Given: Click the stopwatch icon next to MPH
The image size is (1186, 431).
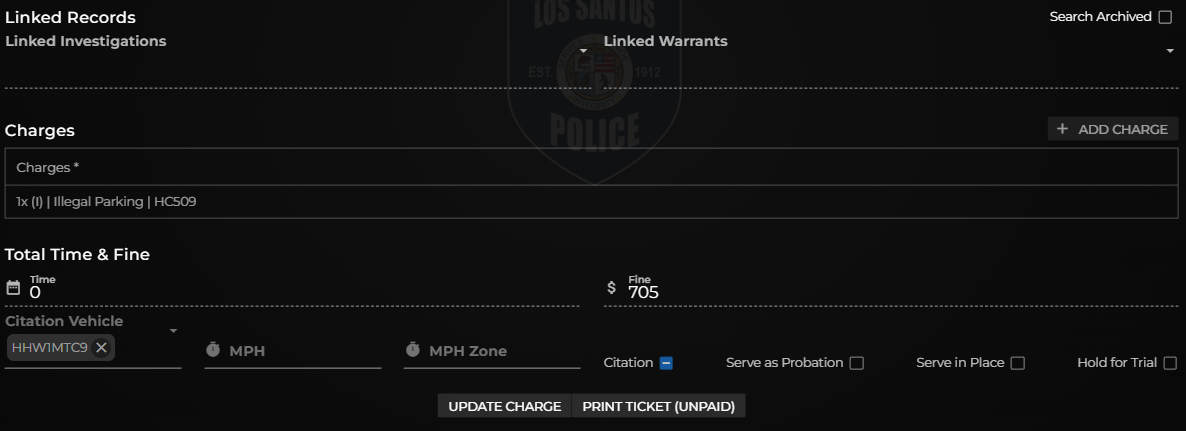Looking at the screenshot, I should click(213, 350).
